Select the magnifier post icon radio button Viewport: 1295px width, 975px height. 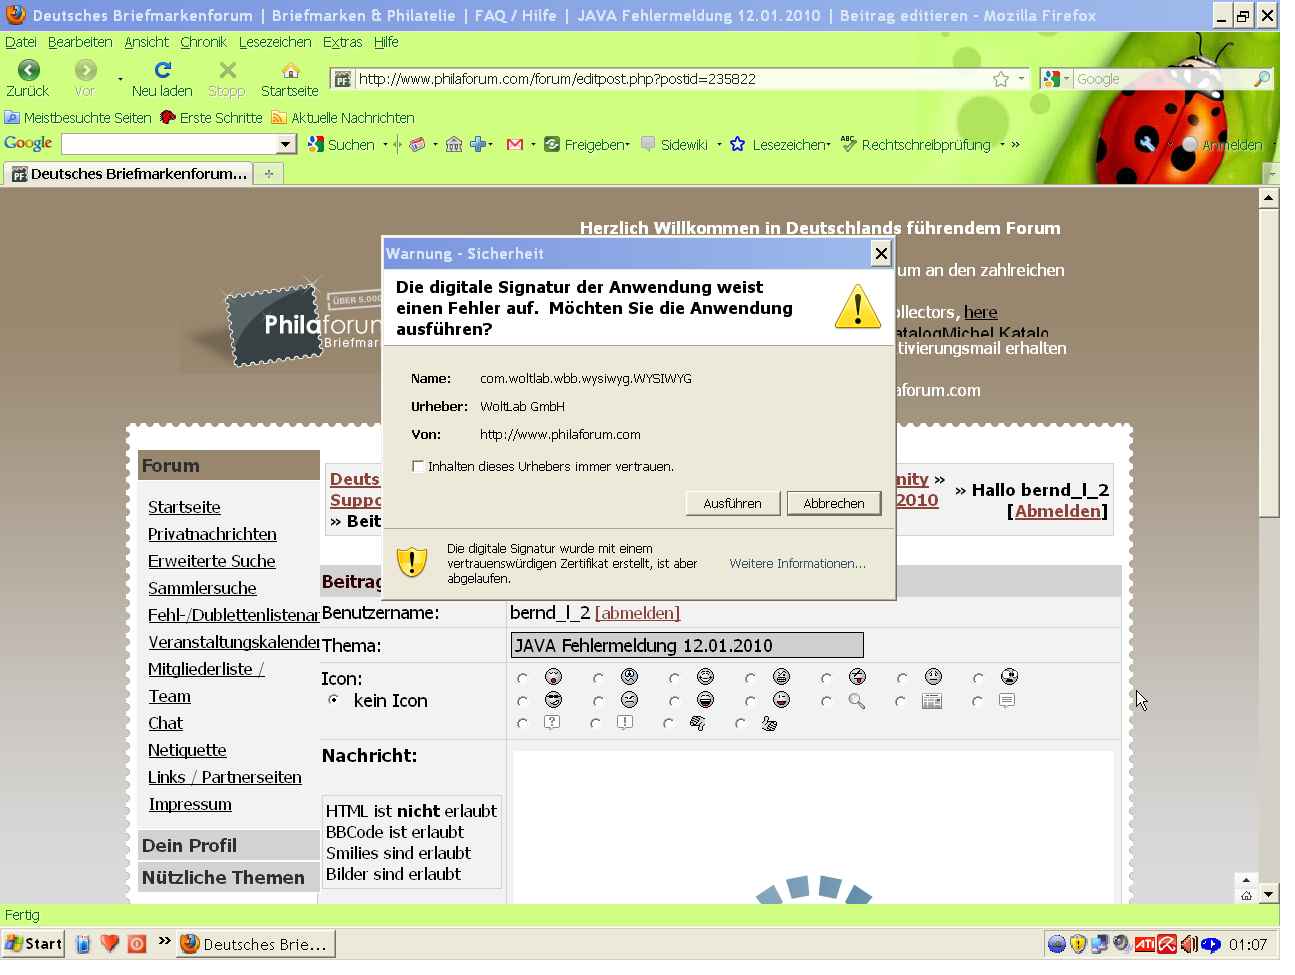point(826,701)
